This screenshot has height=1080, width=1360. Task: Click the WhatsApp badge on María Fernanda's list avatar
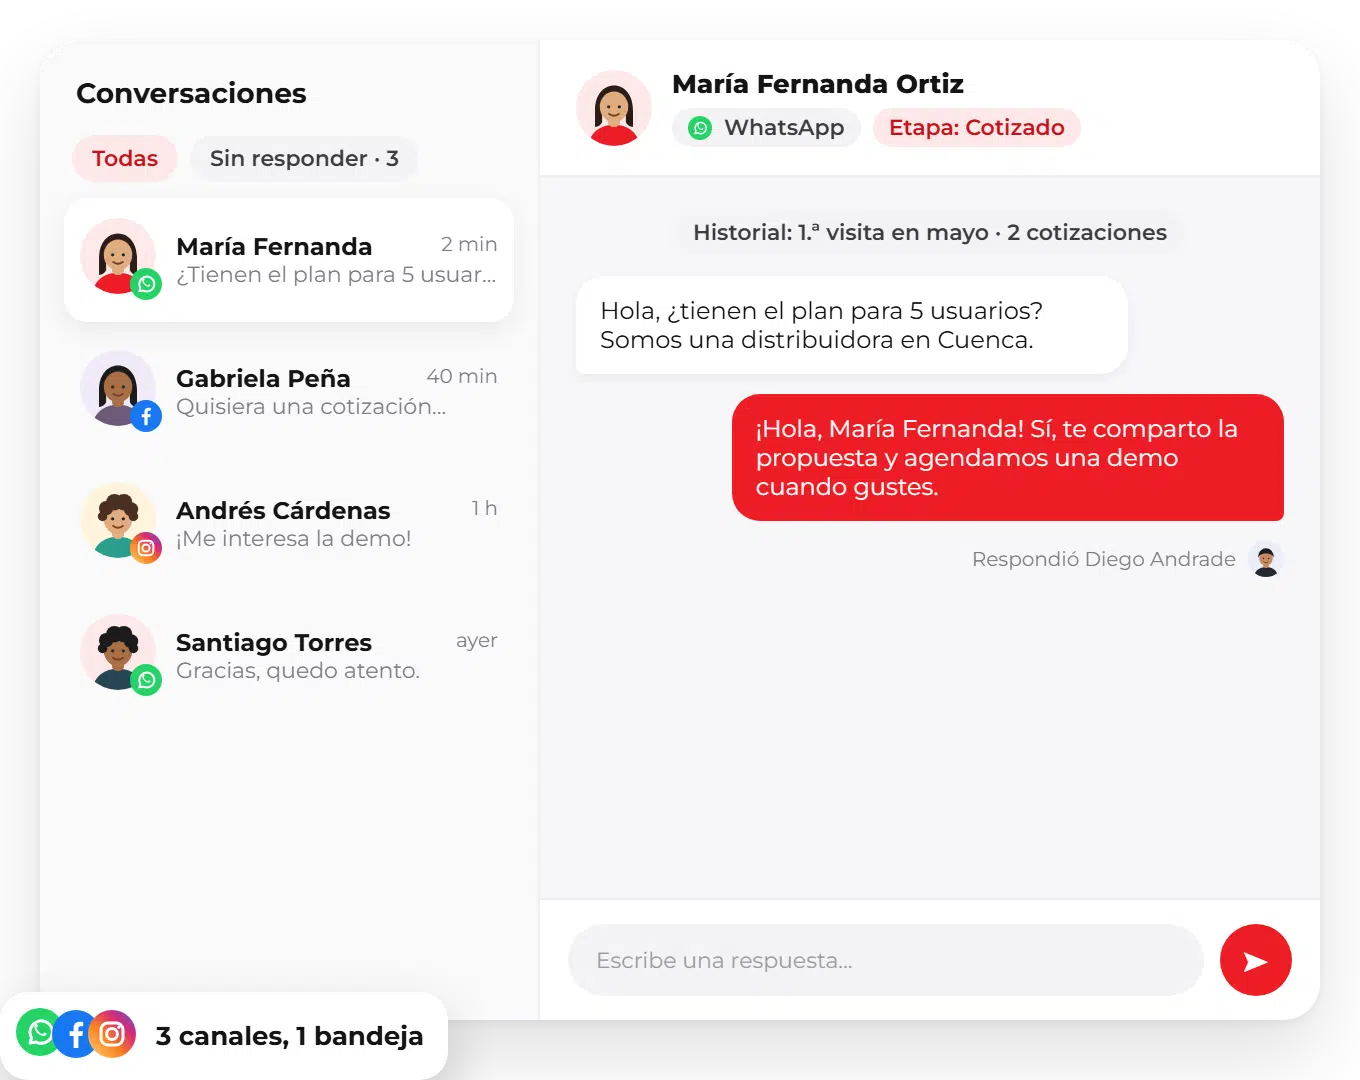pyautogui.click(x=147, y=284)
